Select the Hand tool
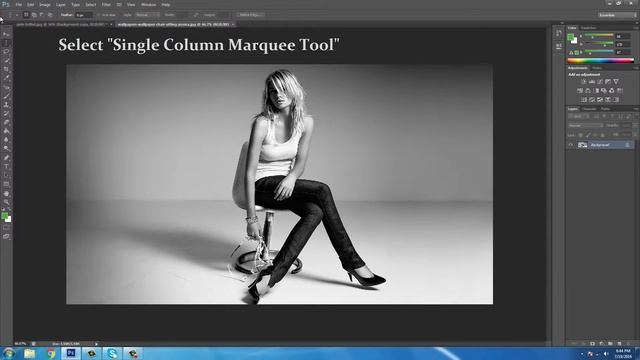The image size is (640, 360). pos(6,193)
